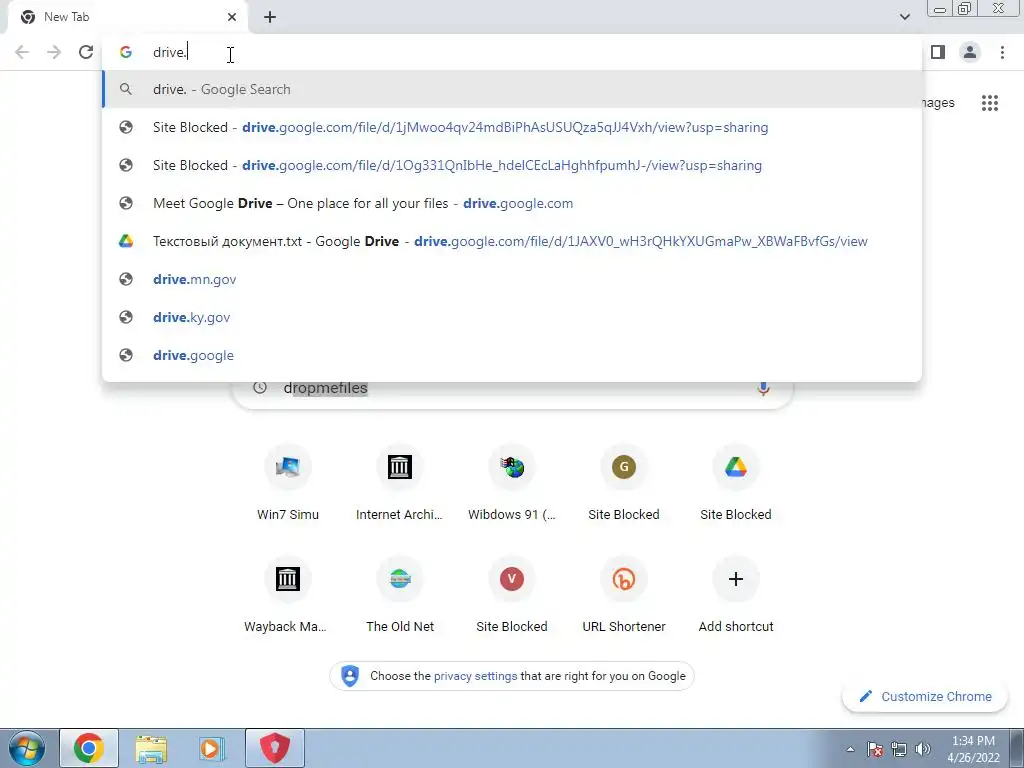Open a new tab with the plus button

click(x=270, y=17)
